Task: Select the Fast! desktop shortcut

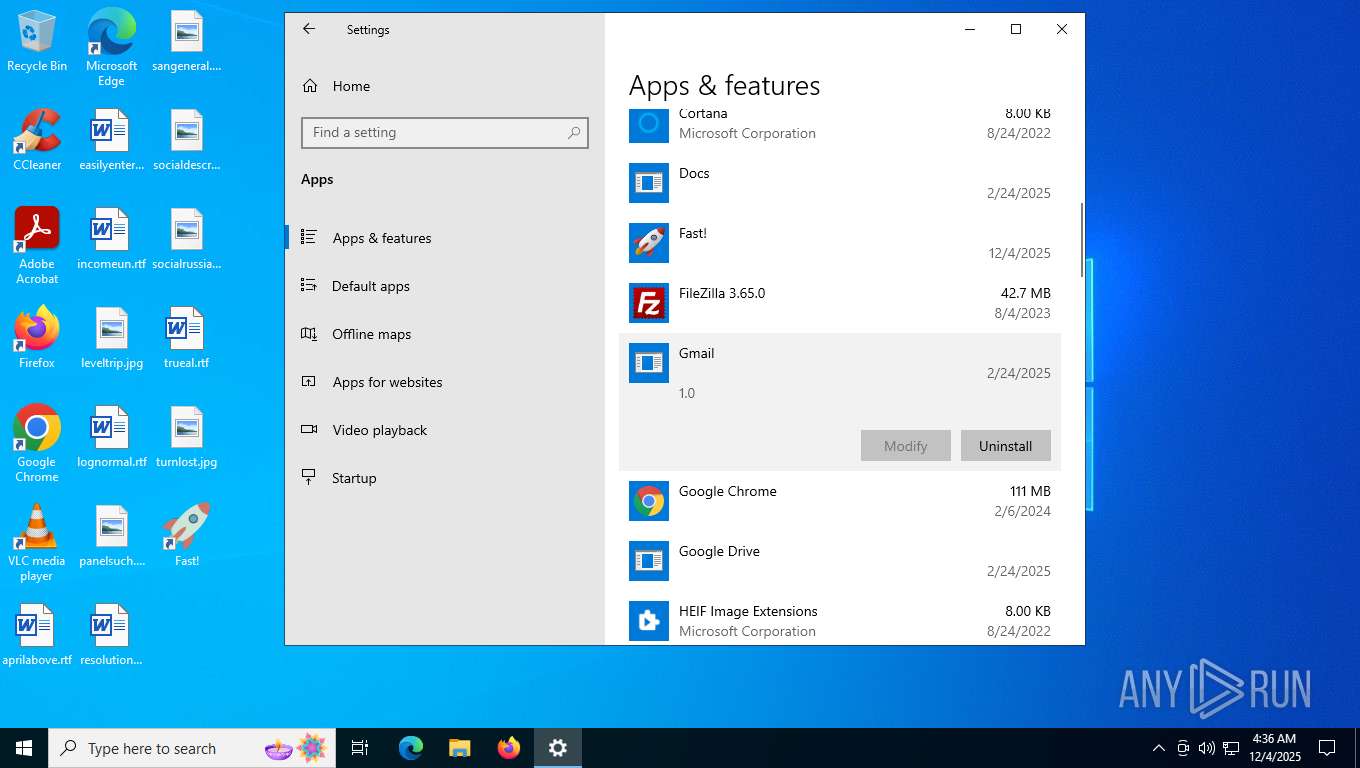Action: [187, 535]
